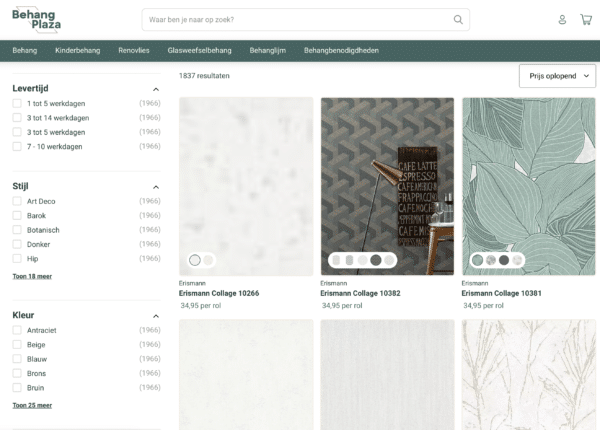Select the dark grey swatch on Collage 10382
The height and width of the screenshot is (430, 600).
pos(376,260)
